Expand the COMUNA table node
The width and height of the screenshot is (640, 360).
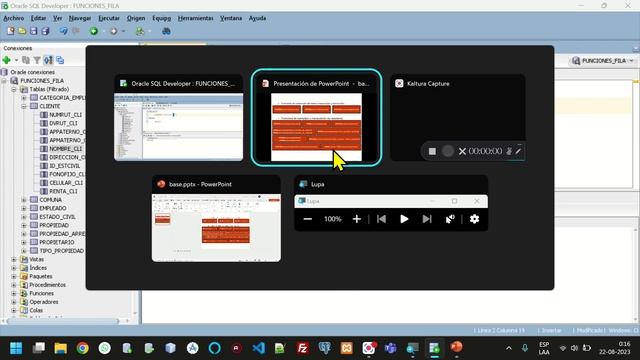pyautogui.click(x=24, y=200)
